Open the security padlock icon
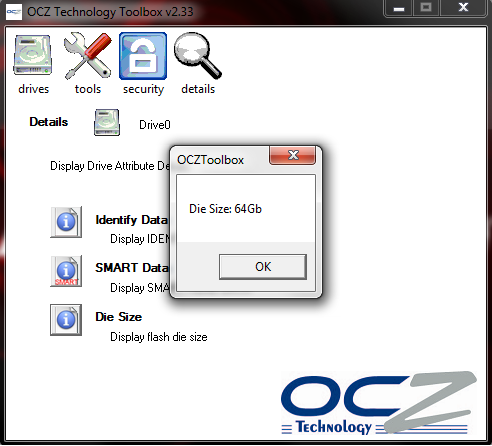The image size is (492, 446). point(143,56)
